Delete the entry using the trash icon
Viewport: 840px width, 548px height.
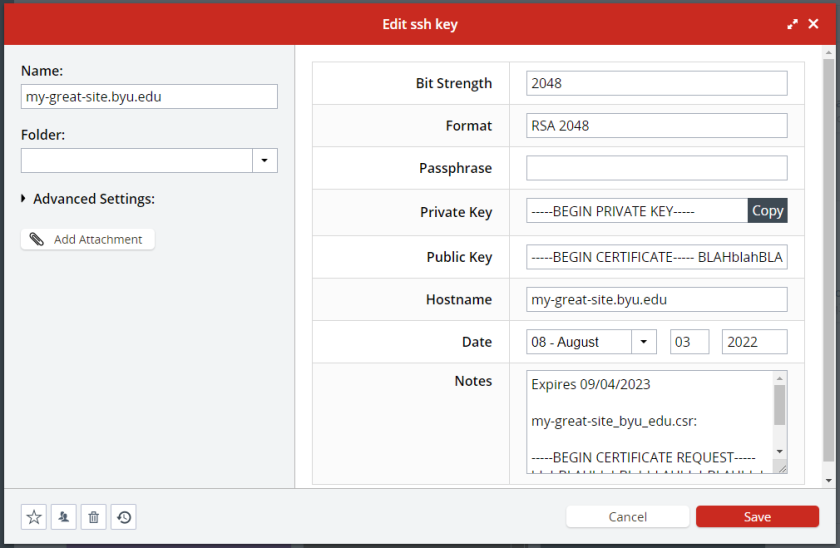coord(94,517)
